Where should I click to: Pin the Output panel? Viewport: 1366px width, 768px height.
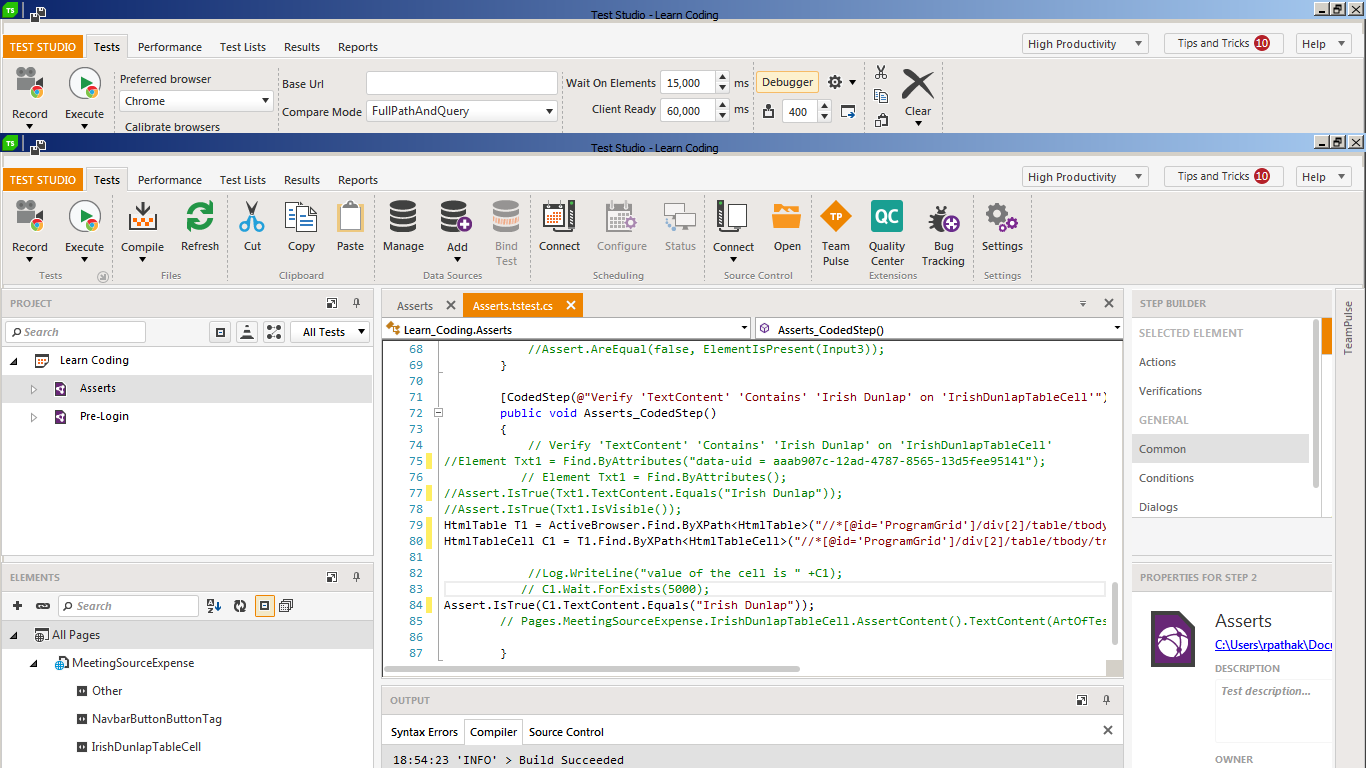point(1106,700)
